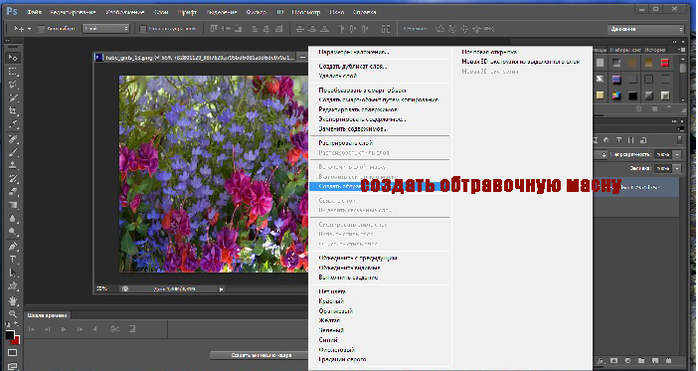
Task: Choose Удалить слой menu item
Action: (x=338, y=76)
